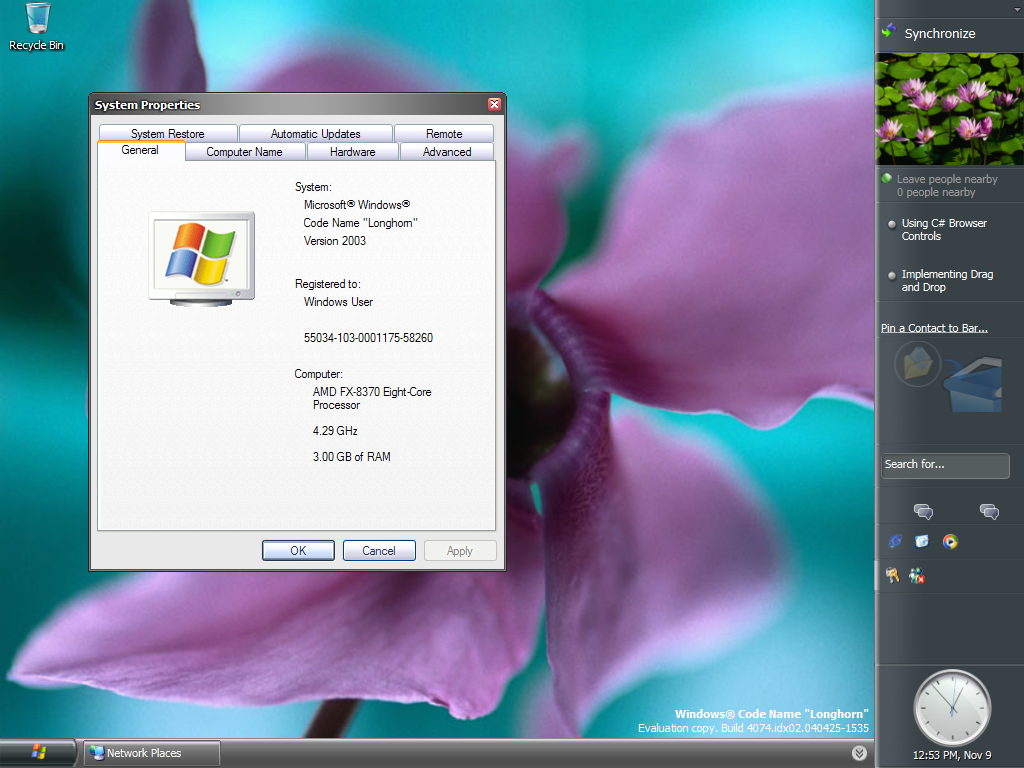Switch to the System Restore tab
Viewport: 1024px width, 768px height.
click(x=167, y=133)
